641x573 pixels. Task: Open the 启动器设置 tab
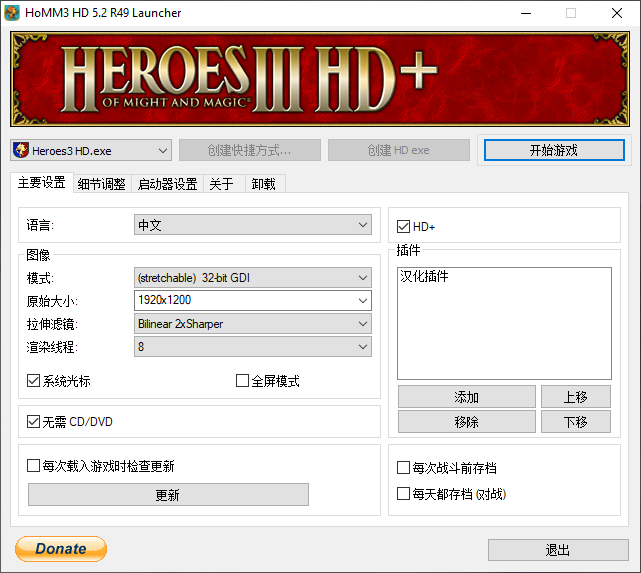(168, 184)
